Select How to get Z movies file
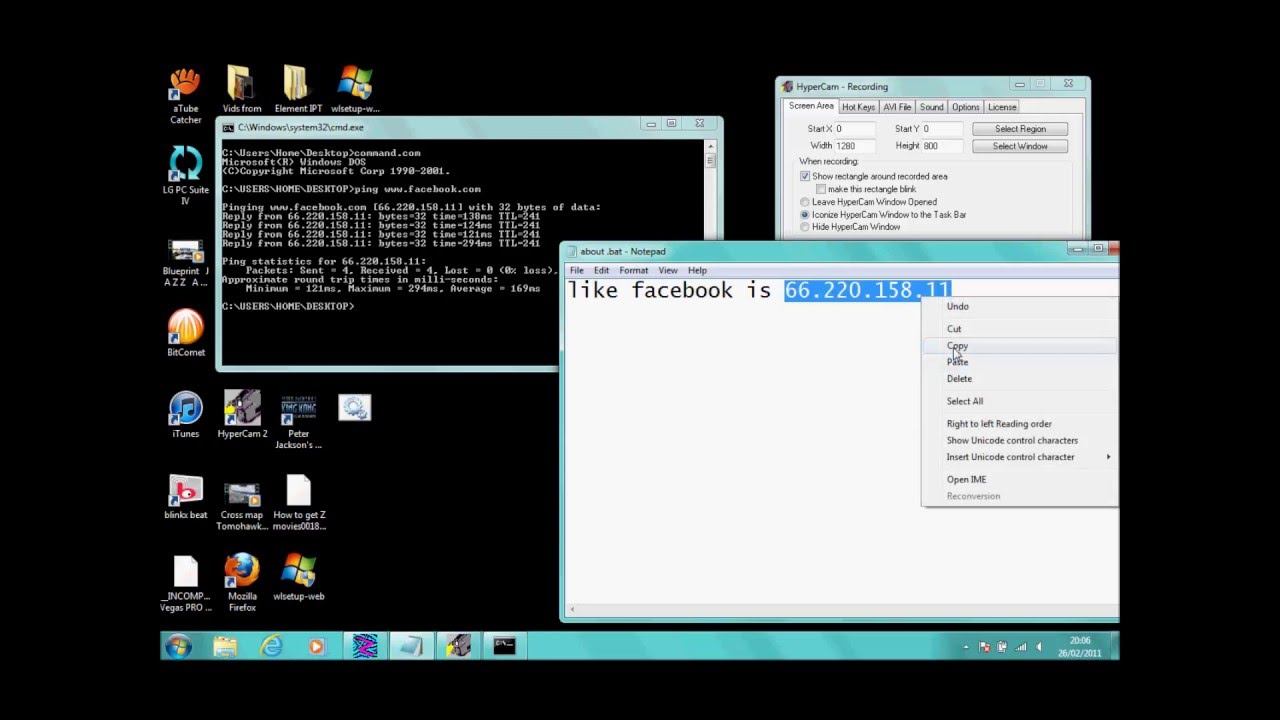 [x=299, y=503]
